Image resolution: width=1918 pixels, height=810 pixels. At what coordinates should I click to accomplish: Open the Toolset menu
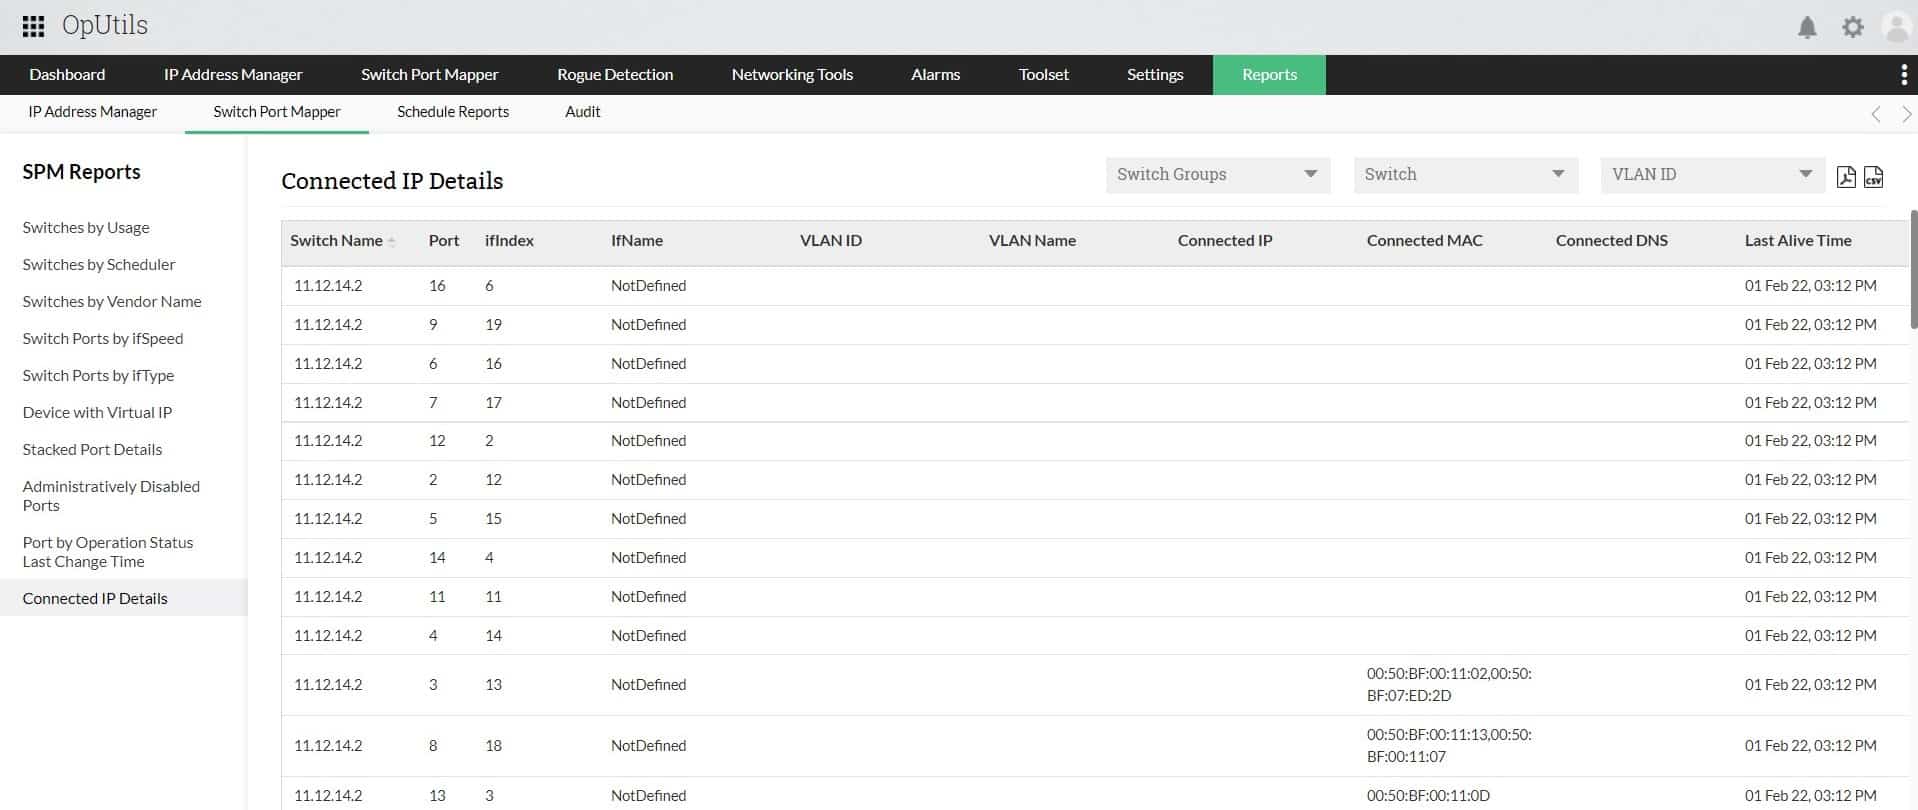pyautogui.click(x=1044, y=75)
